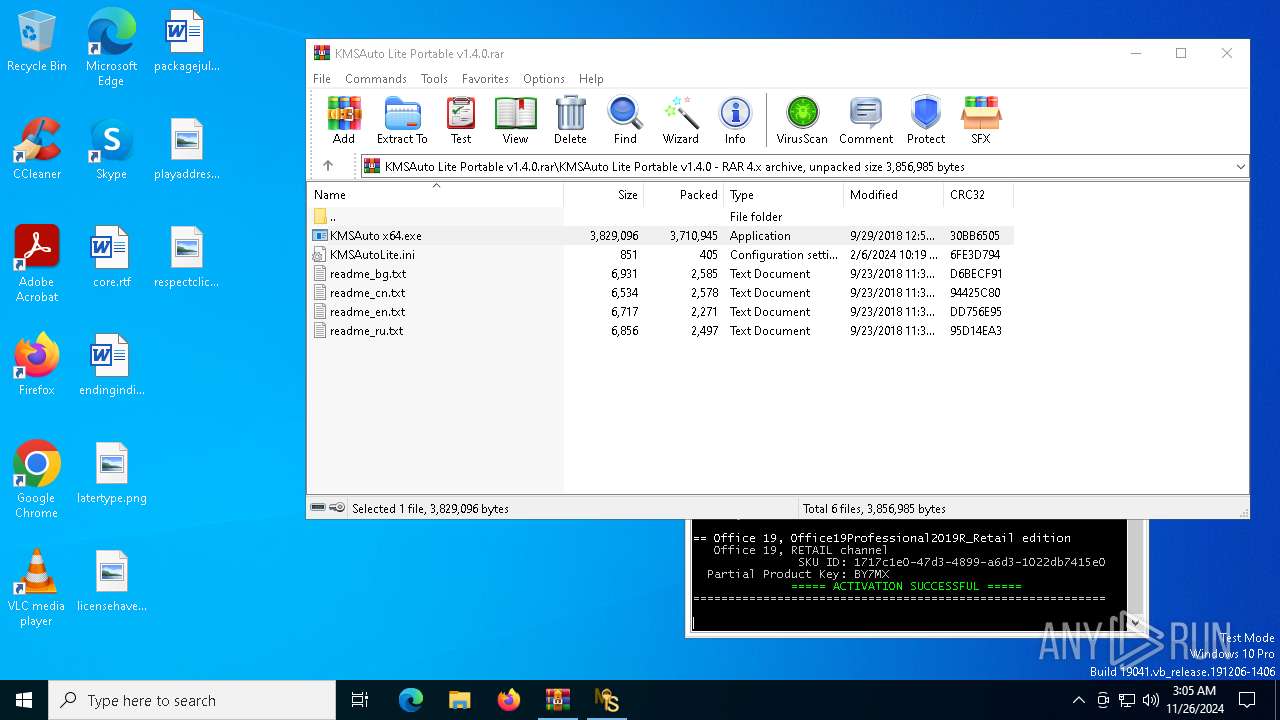Switch to WinRAR taskbar button
The width and height of the screenshot is (1280, 720).
tap(557, 700)
